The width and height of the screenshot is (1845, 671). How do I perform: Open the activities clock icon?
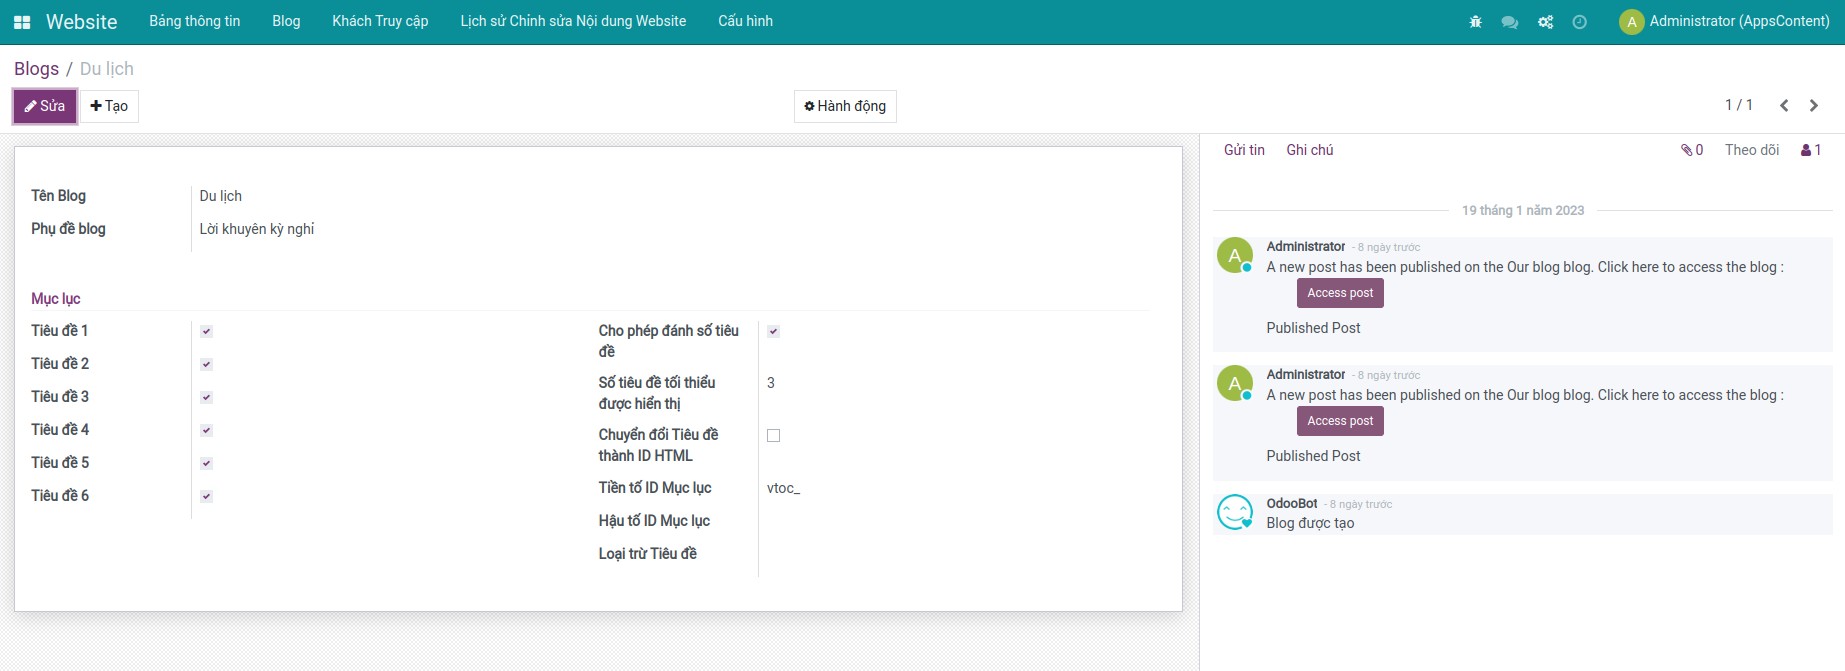point(1579,22)
